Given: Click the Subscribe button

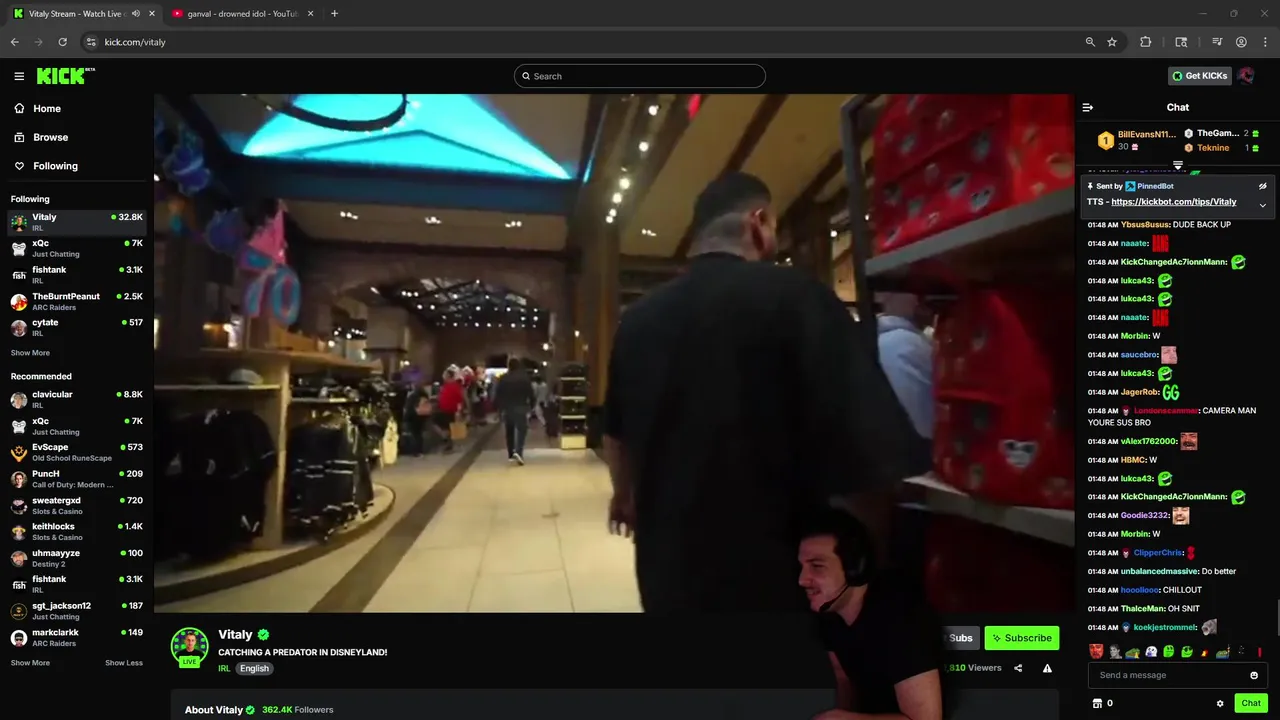Looking at the screenshot, I should click(1021, 638).
